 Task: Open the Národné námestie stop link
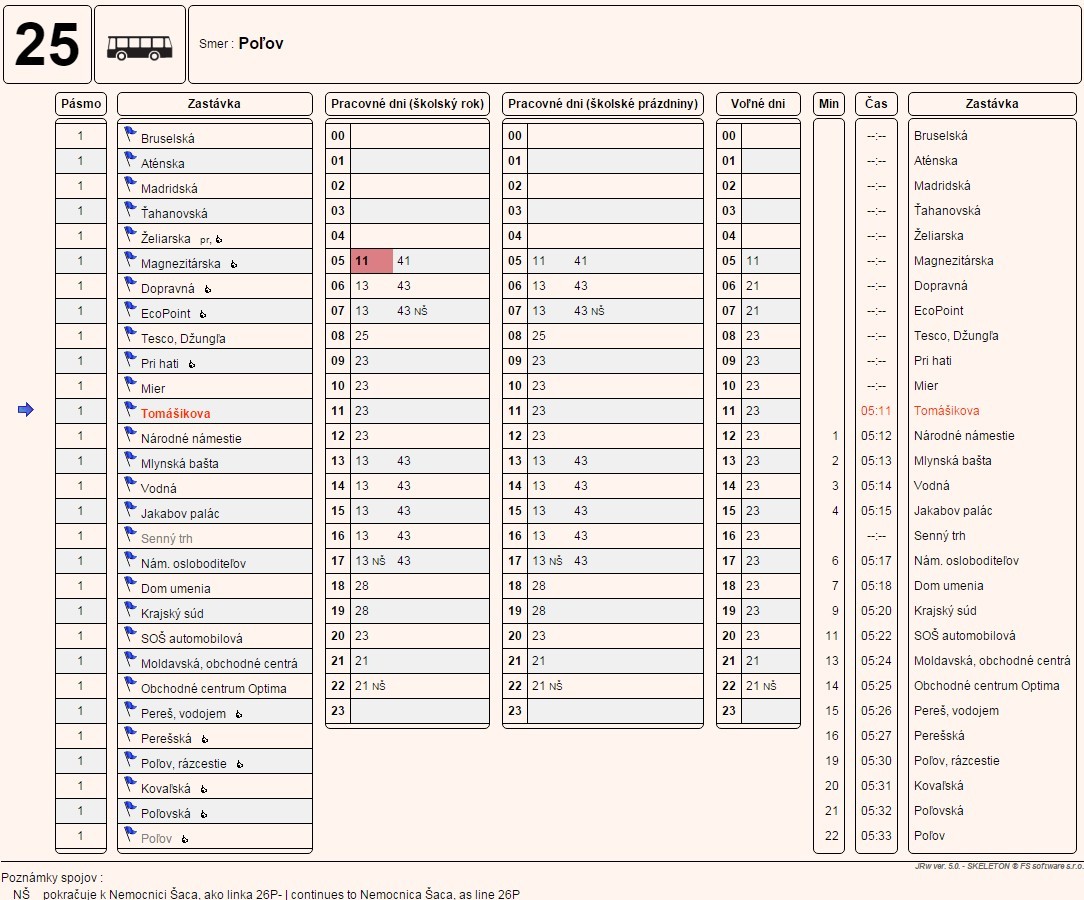click(x=190, y=438)
